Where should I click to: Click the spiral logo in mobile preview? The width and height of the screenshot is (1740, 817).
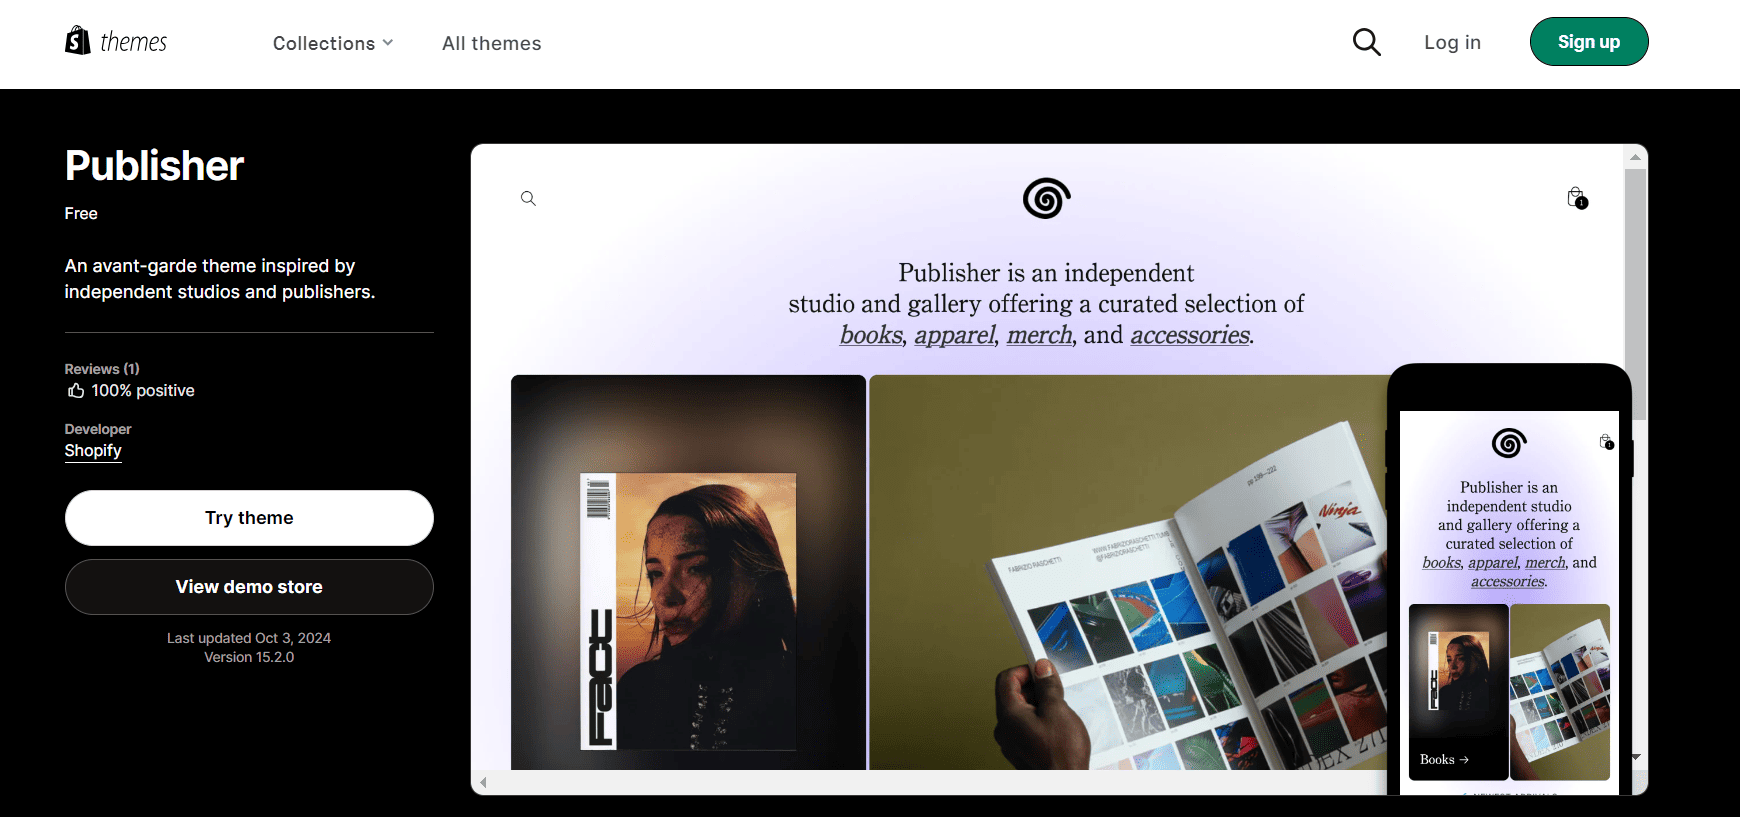click(x=1508, y=442)
